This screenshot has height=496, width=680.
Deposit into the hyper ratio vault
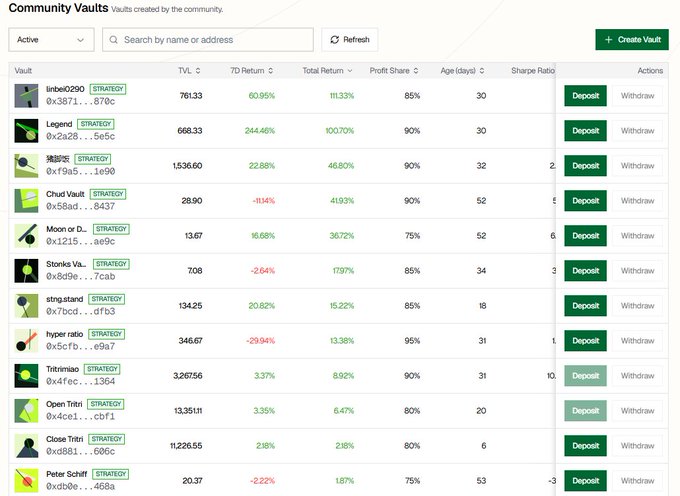pos(585,341)
